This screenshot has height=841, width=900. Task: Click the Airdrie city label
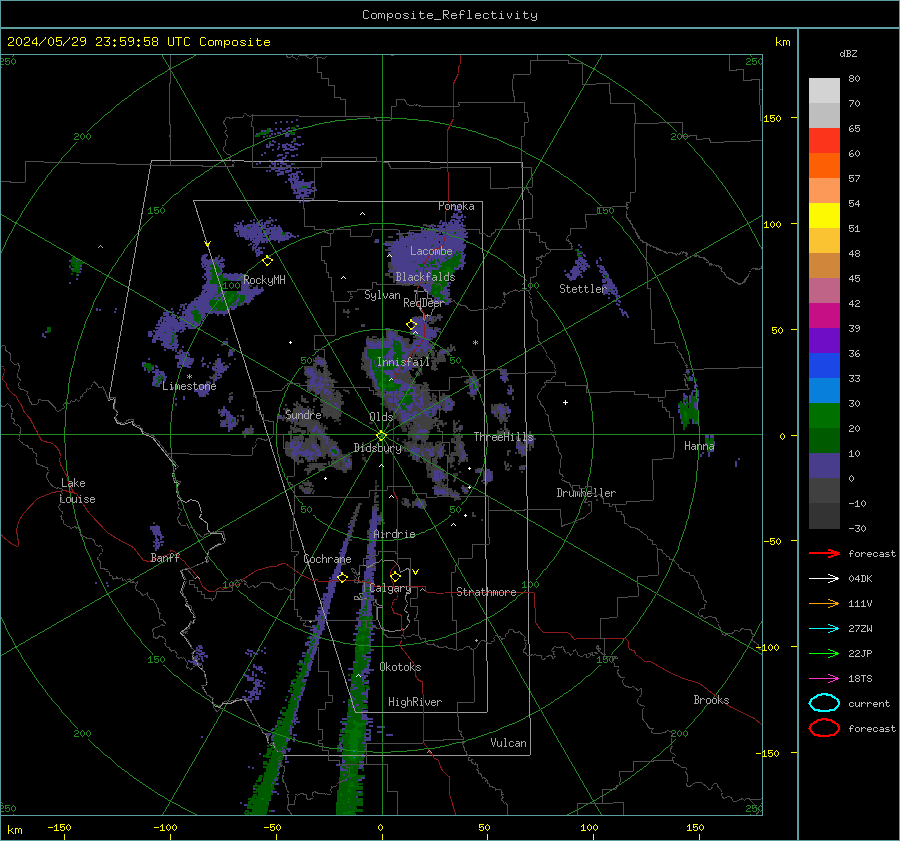pyautogui.click(x=394, y=534)
